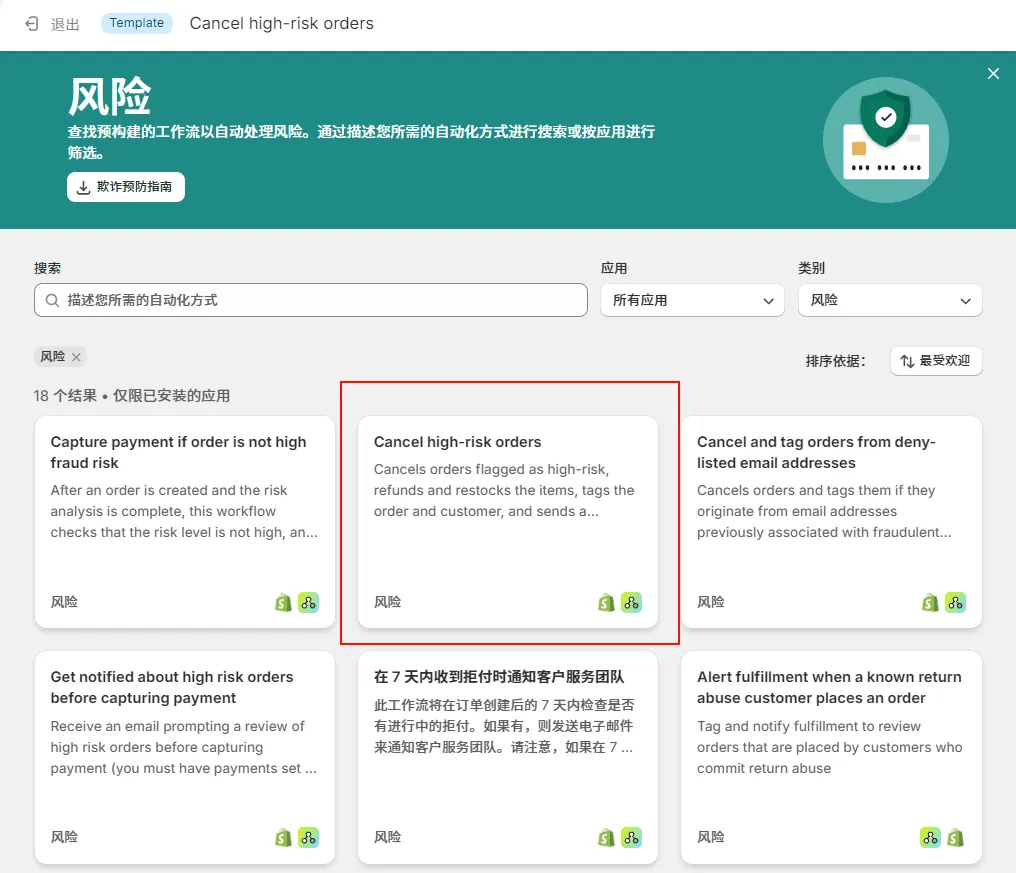Click 退出 to leave the template

65,24
